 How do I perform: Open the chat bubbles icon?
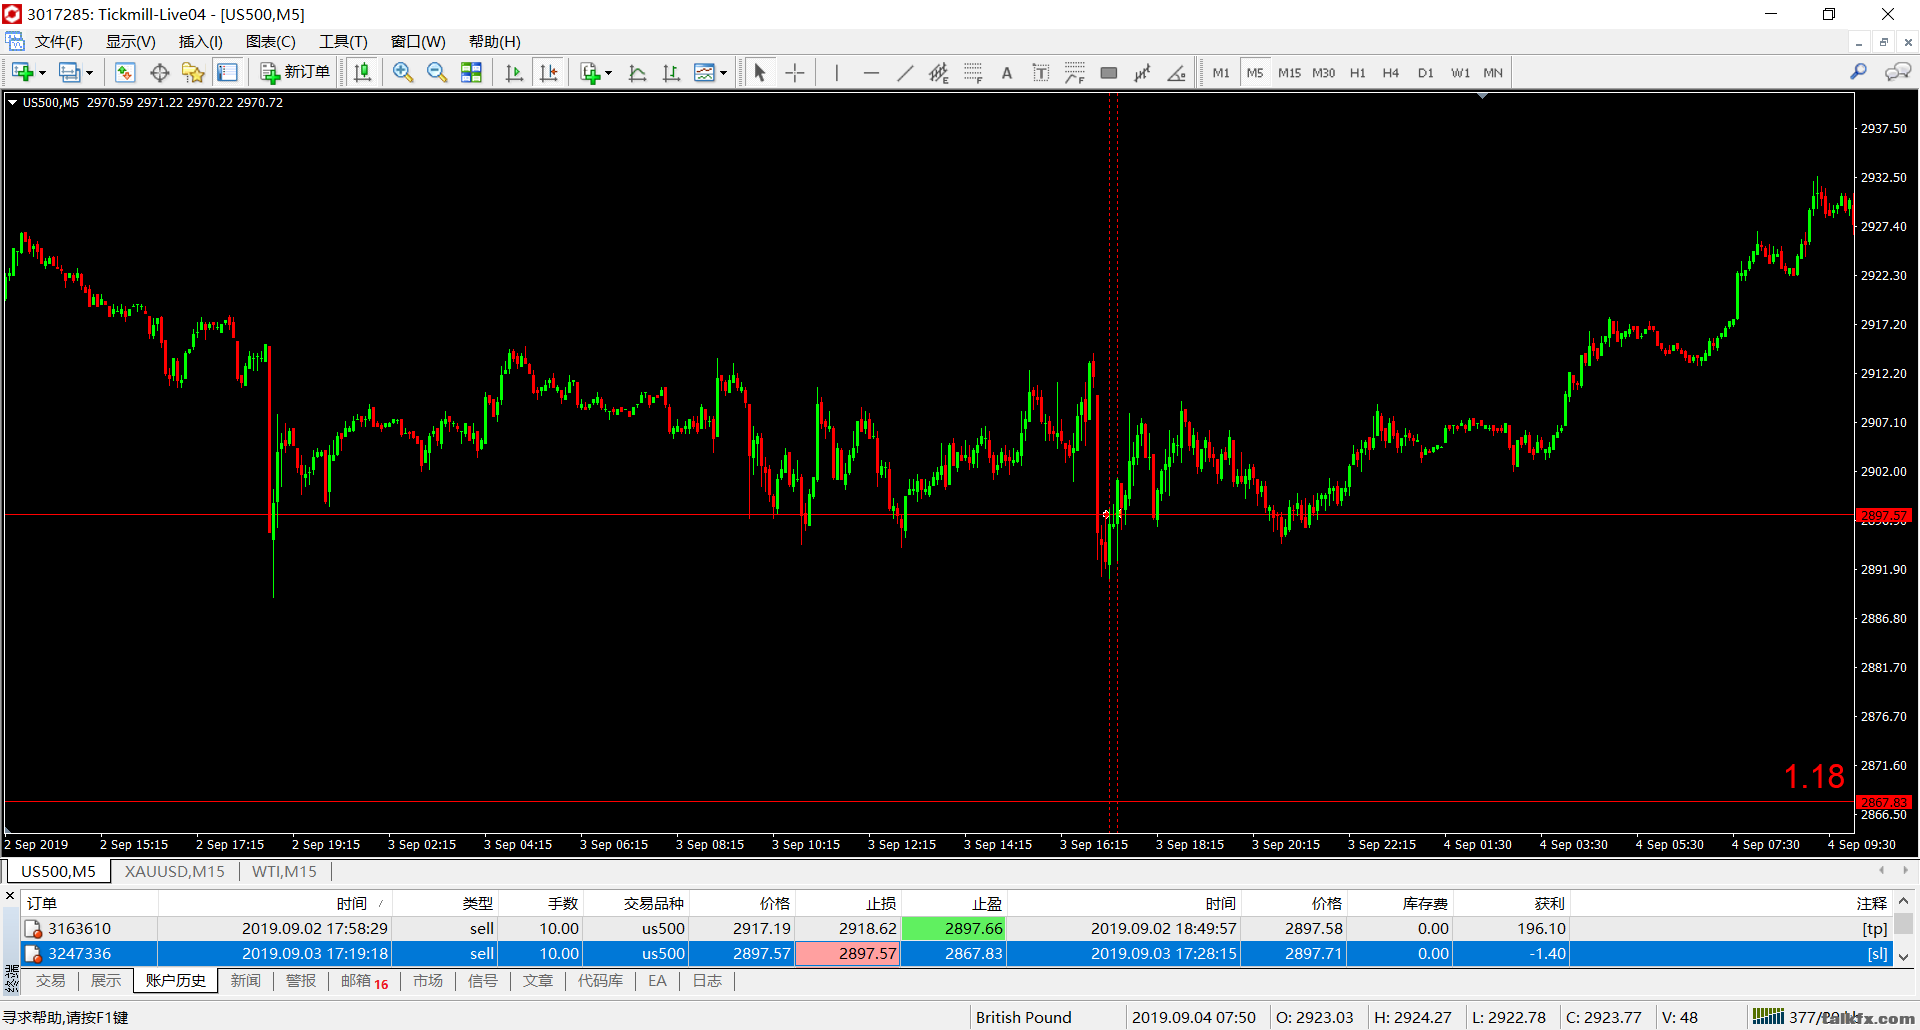[1897, 72]
